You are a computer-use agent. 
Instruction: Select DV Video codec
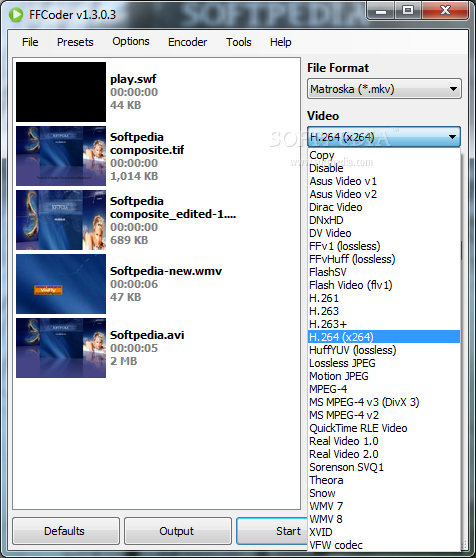(384, 233)
